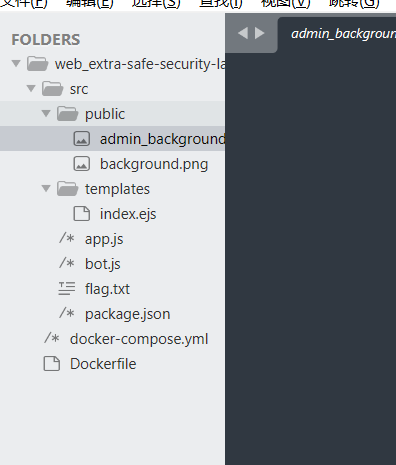Viewport: 396px width, 465px height.
Task: Go to previous tab with left arrow
Action: pyautogui.click(x=243, y=33)
